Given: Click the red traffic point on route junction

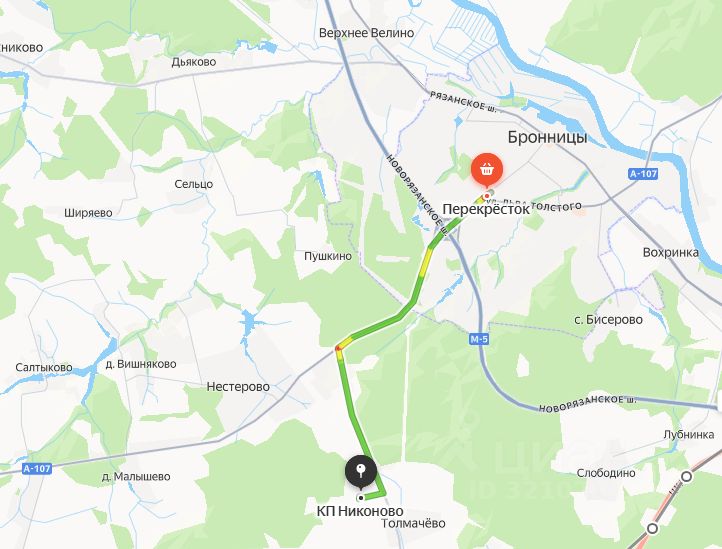Looking at the screenshot, I should [338, 348].
